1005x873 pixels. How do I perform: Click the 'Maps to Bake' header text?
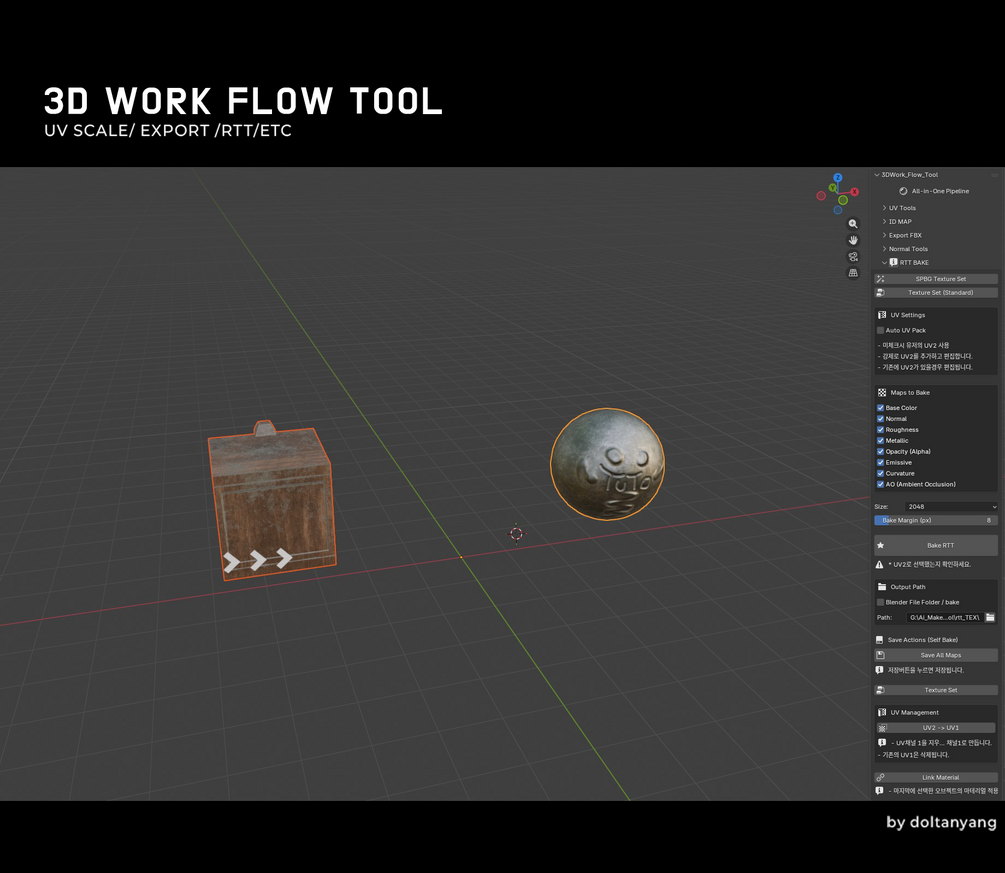pos(910,392)
